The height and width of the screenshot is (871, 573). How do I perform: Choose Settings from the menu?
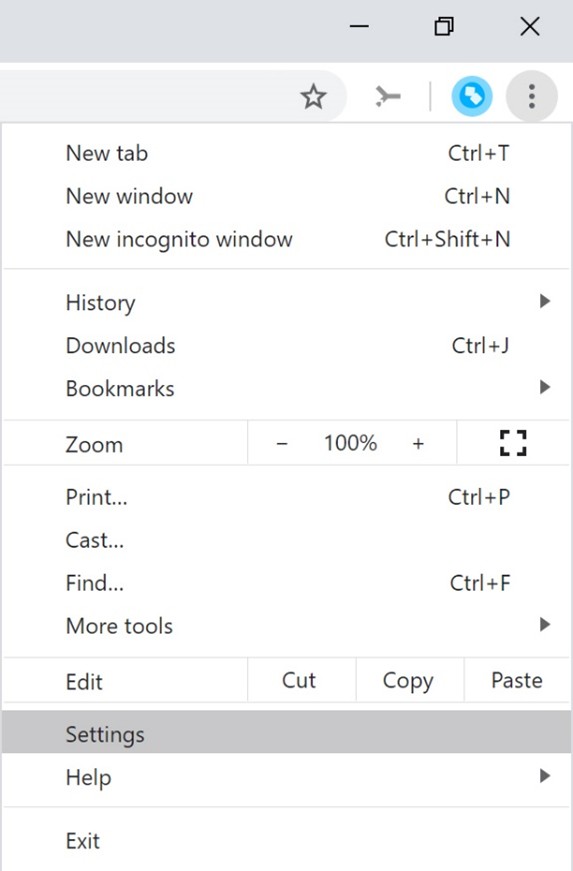click(286, 732)
